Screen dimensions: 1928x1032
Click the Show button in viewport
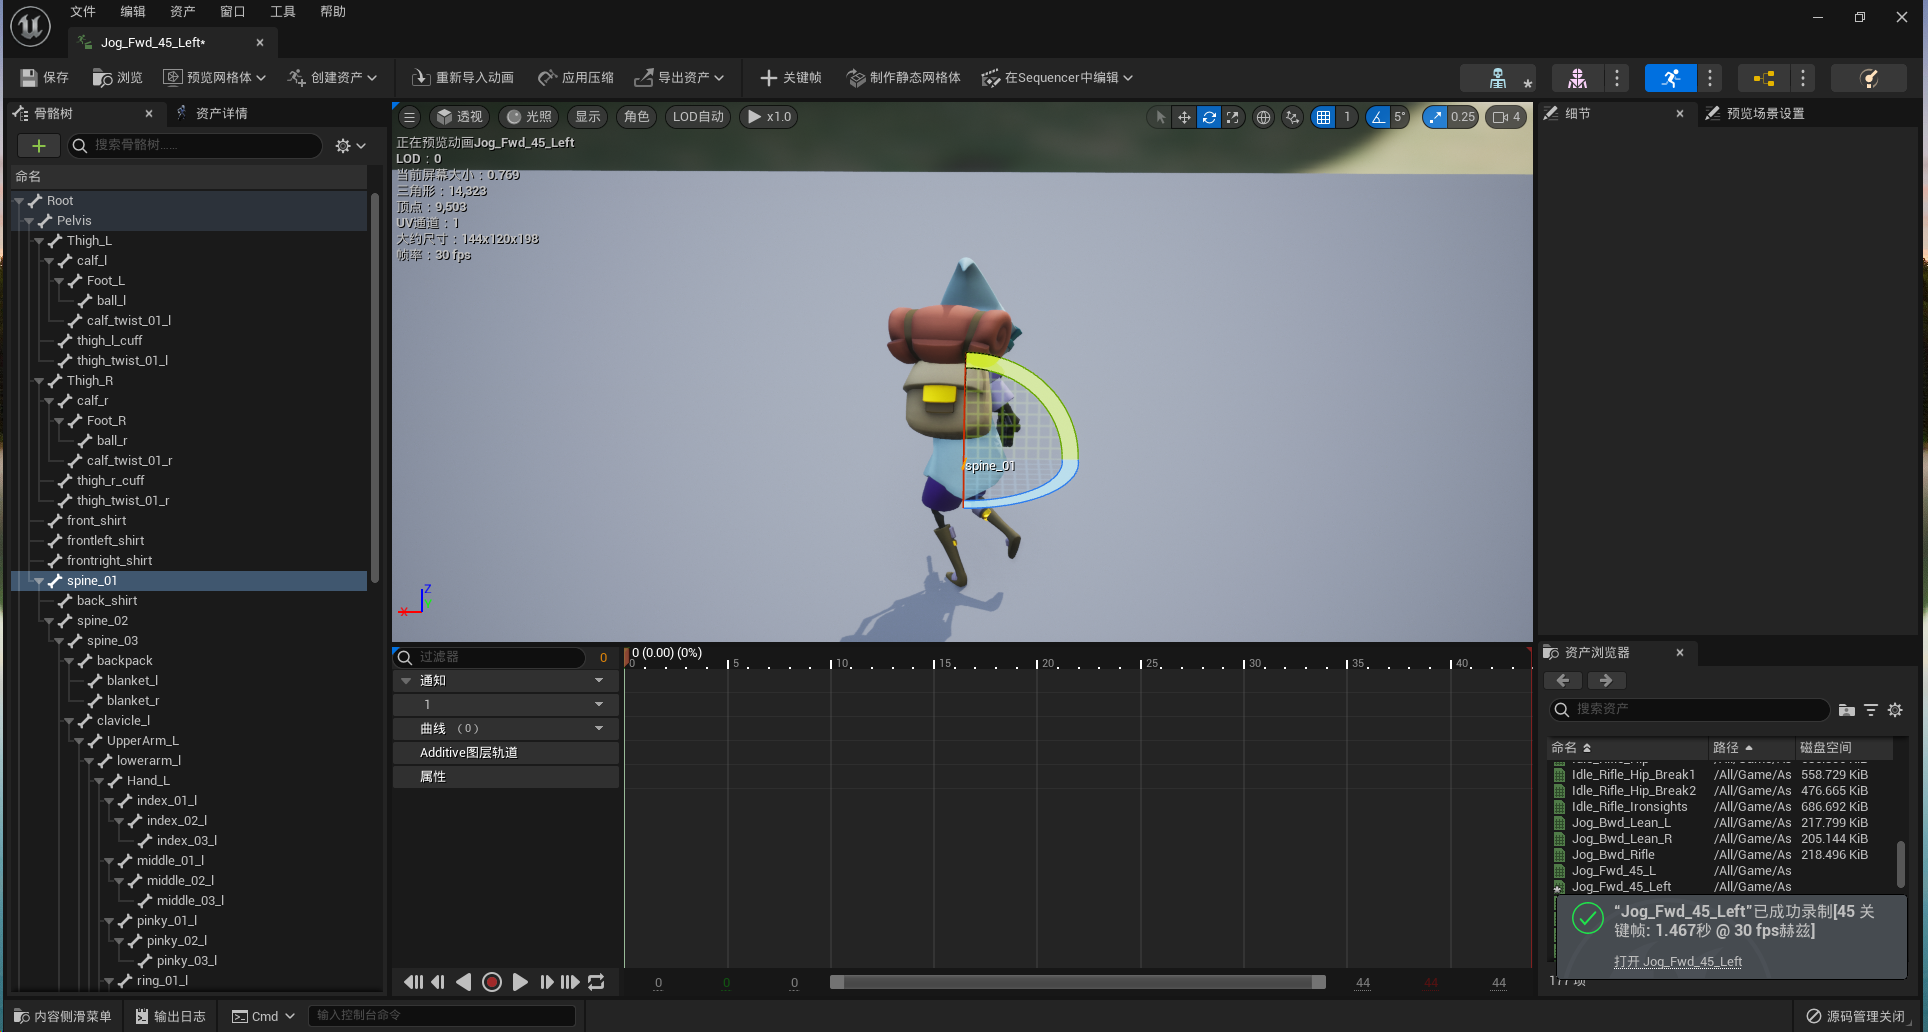[588, 117]
